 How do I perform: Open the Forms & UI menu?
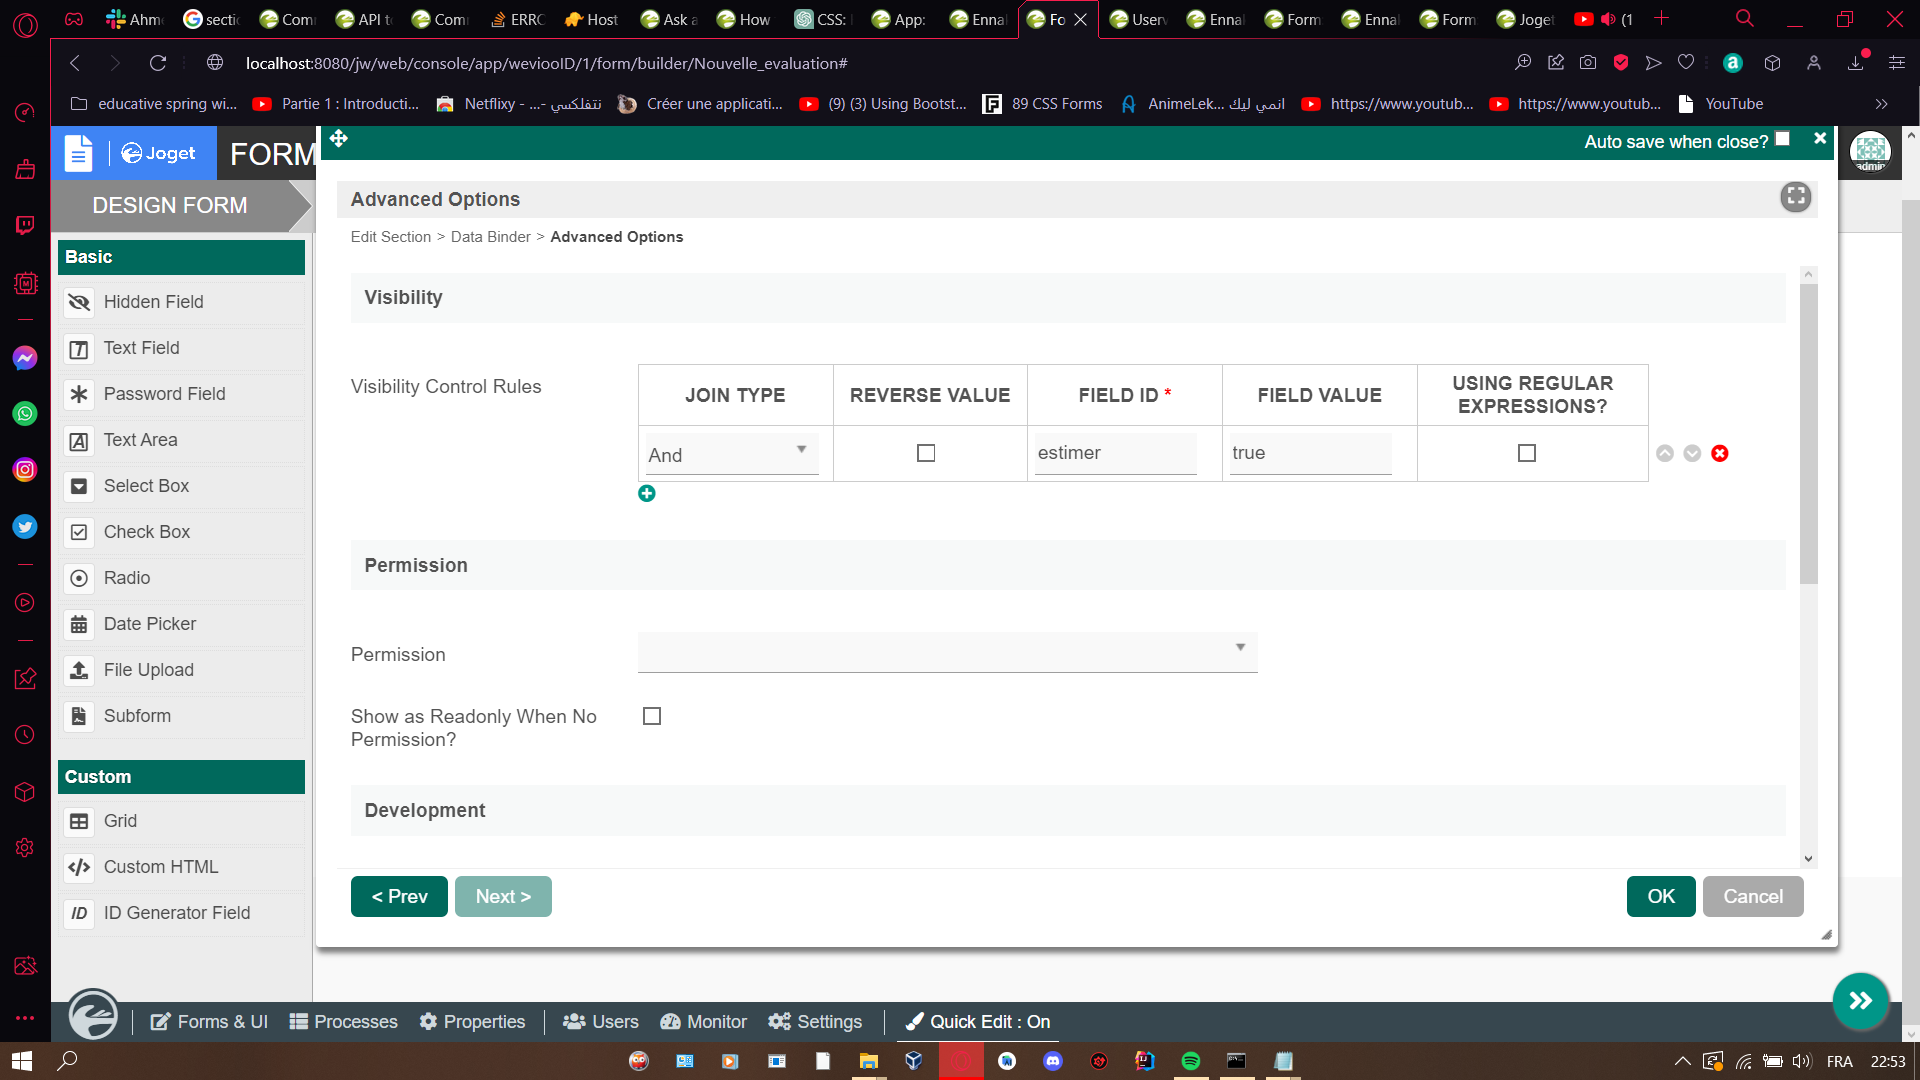click(209, 1021)
